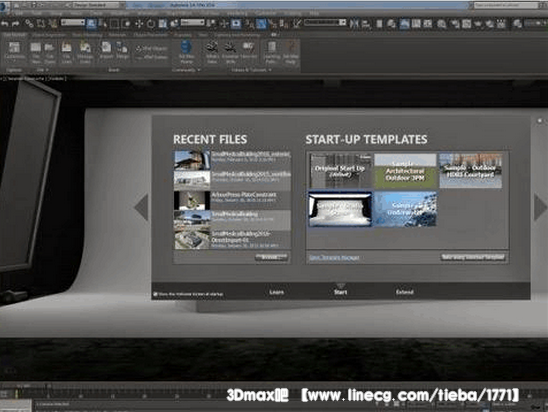Viewport: 548px width, 412px height.
Task: Select Sample Outdoor HDRI Courtyard template
Action: pos(470,171)
